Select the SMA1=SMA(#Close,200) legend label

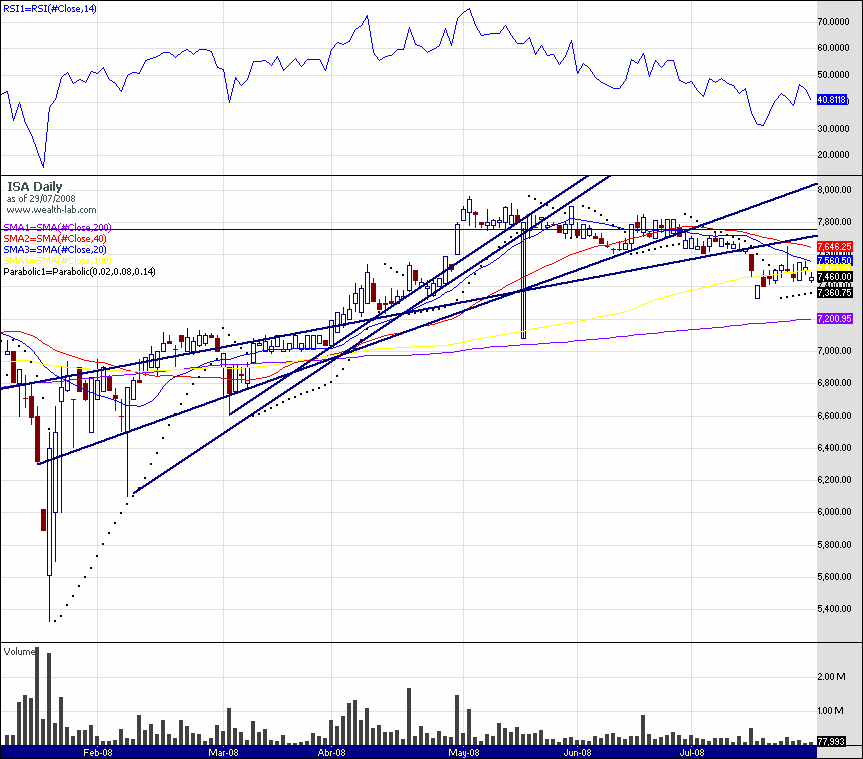57,227
